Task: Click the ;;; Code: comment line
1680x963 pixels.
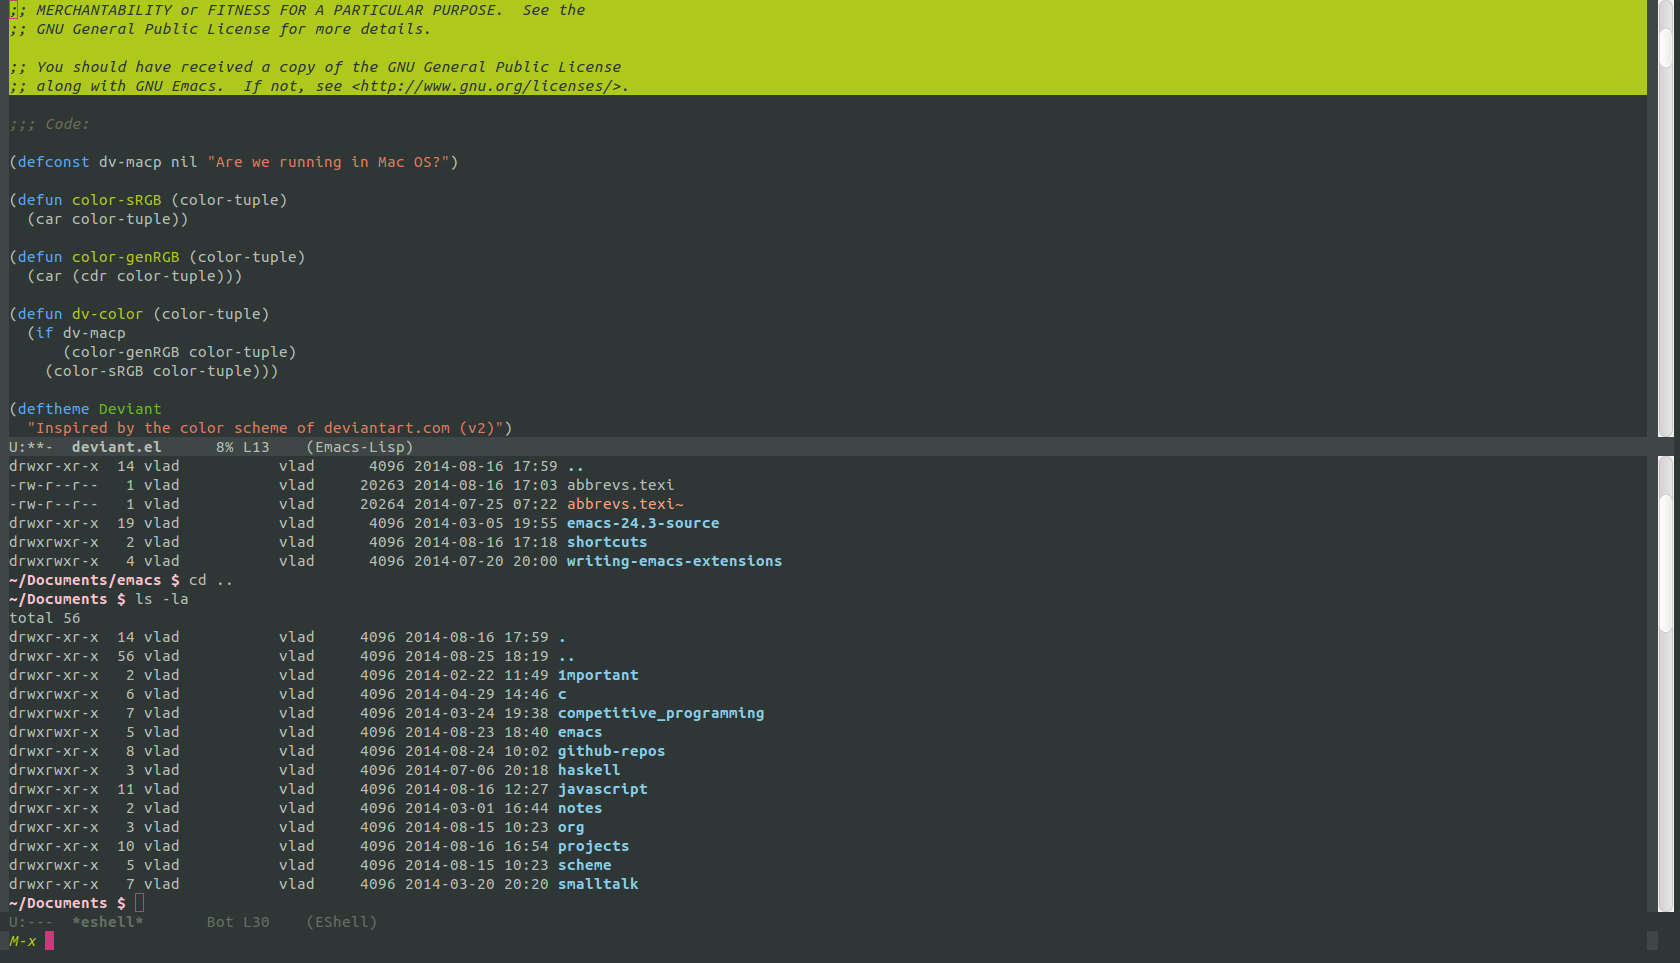Action: 49,124
